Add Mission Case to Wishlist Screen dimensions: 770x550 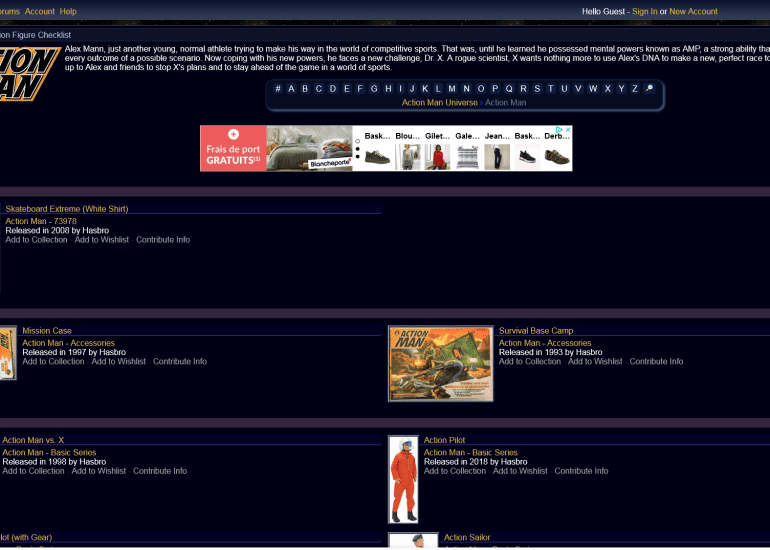[x=118, y=361]
